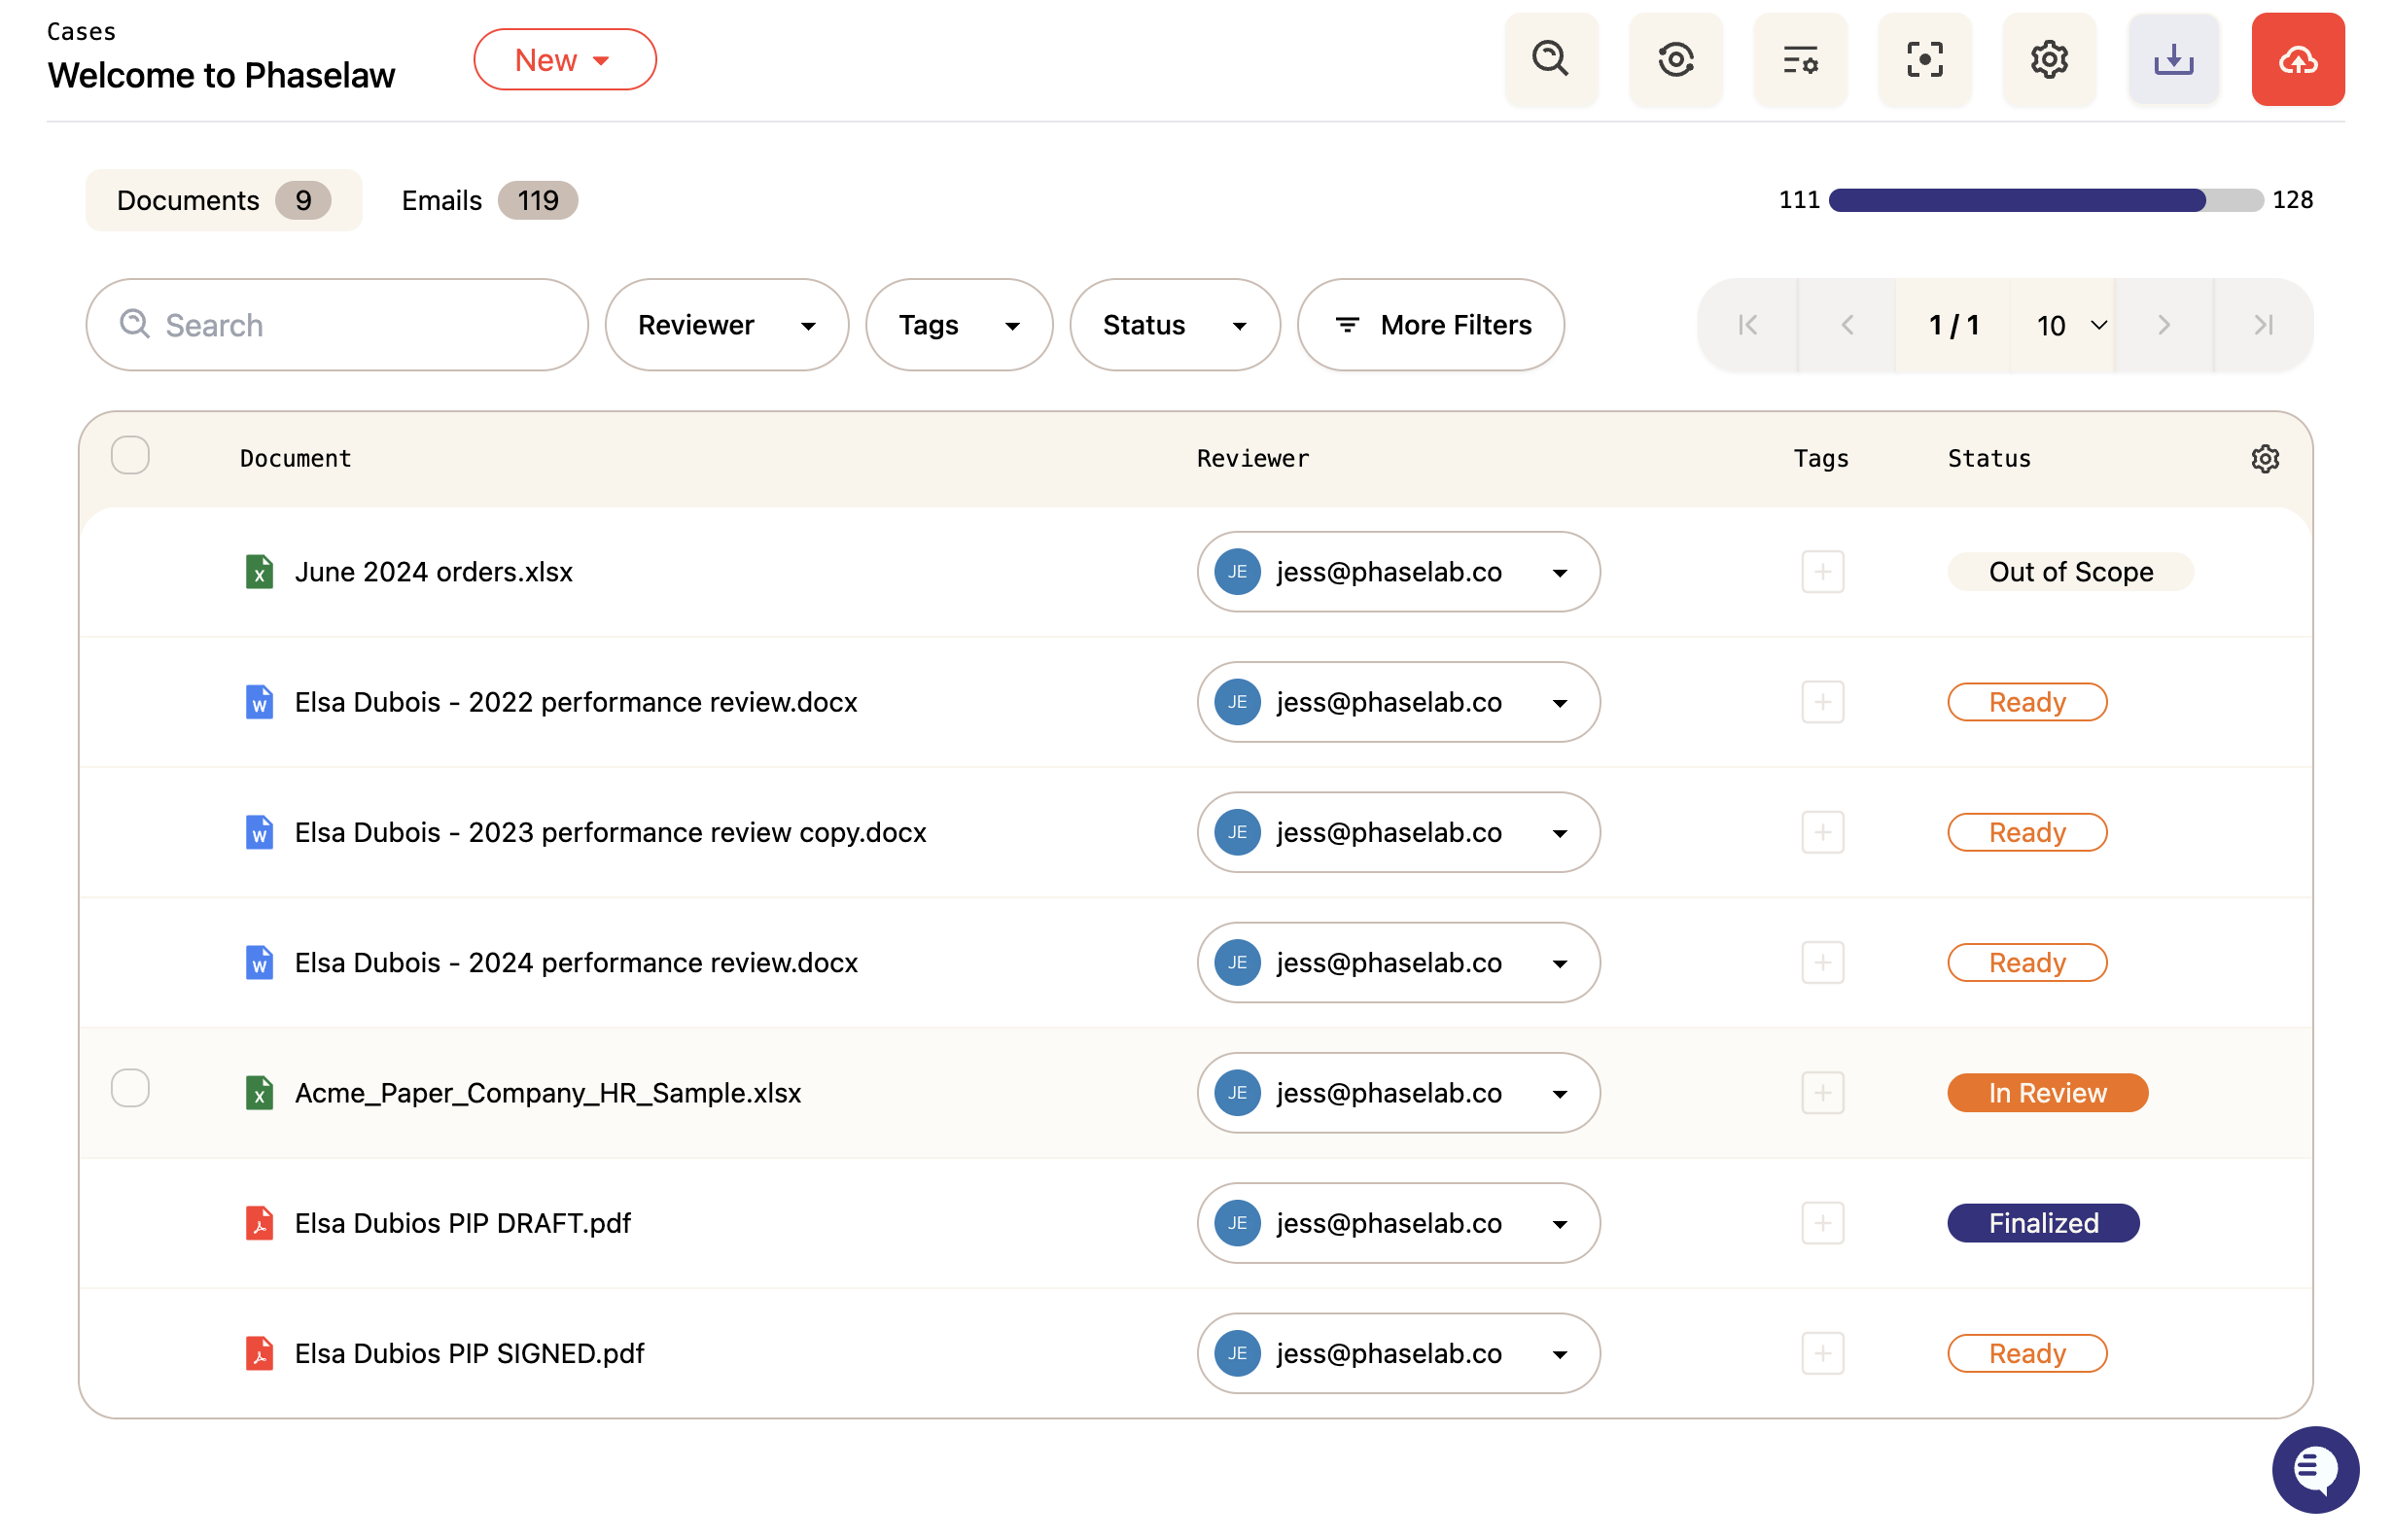2392x1540 pixels.
Task: Click the filter settings list icon
Action: click(1800, 59)
